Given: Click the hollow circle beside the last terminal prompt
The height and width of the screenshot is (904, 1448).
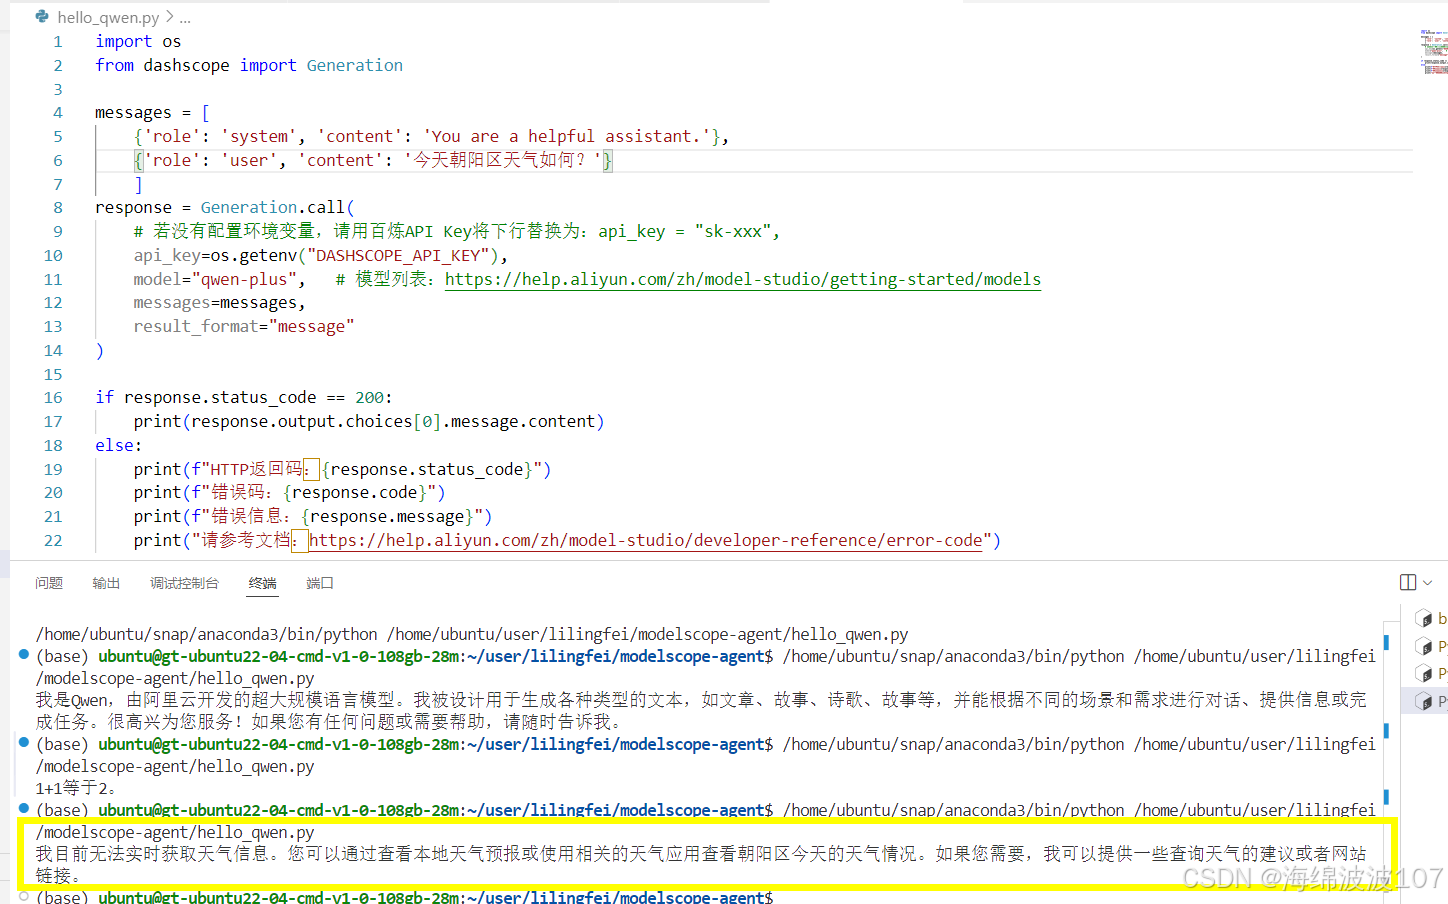Looking at the screenshot, I should point(24,897).
